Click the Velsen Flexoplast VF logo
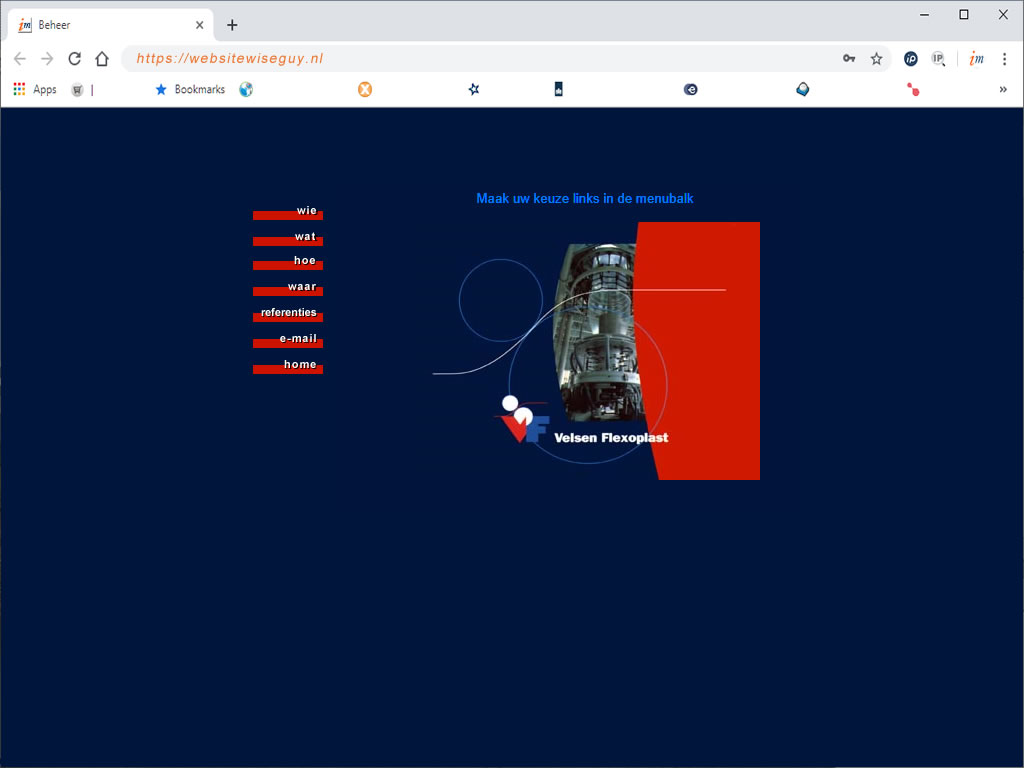1024x768 pixels. pyautogui.click(x=522, y=420)
